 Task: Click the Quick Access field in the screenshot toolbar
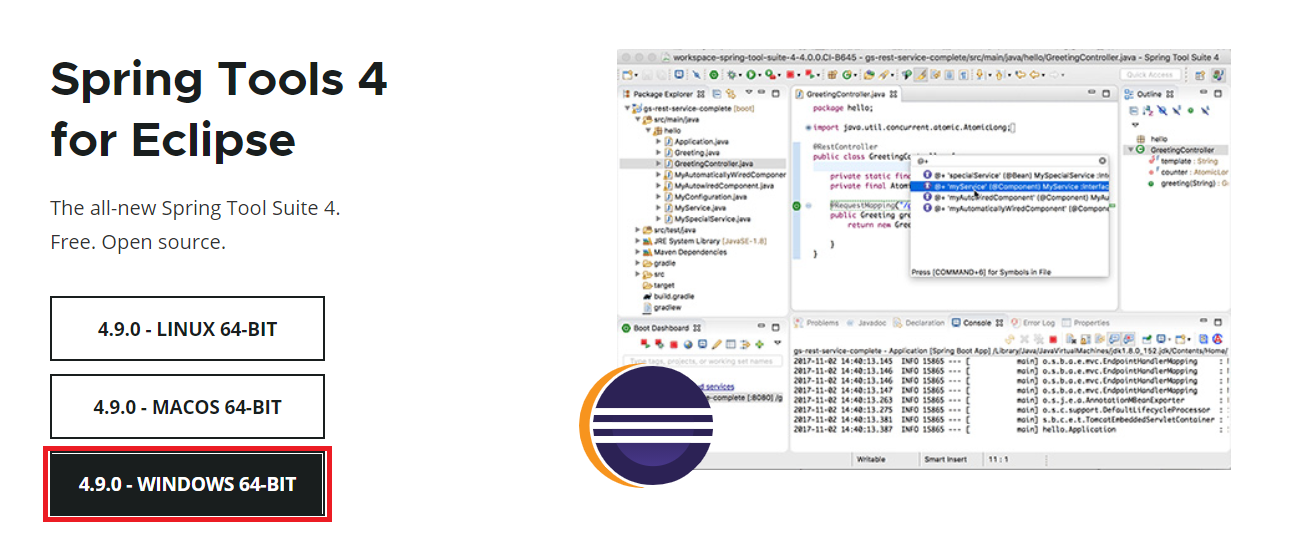1150,74
